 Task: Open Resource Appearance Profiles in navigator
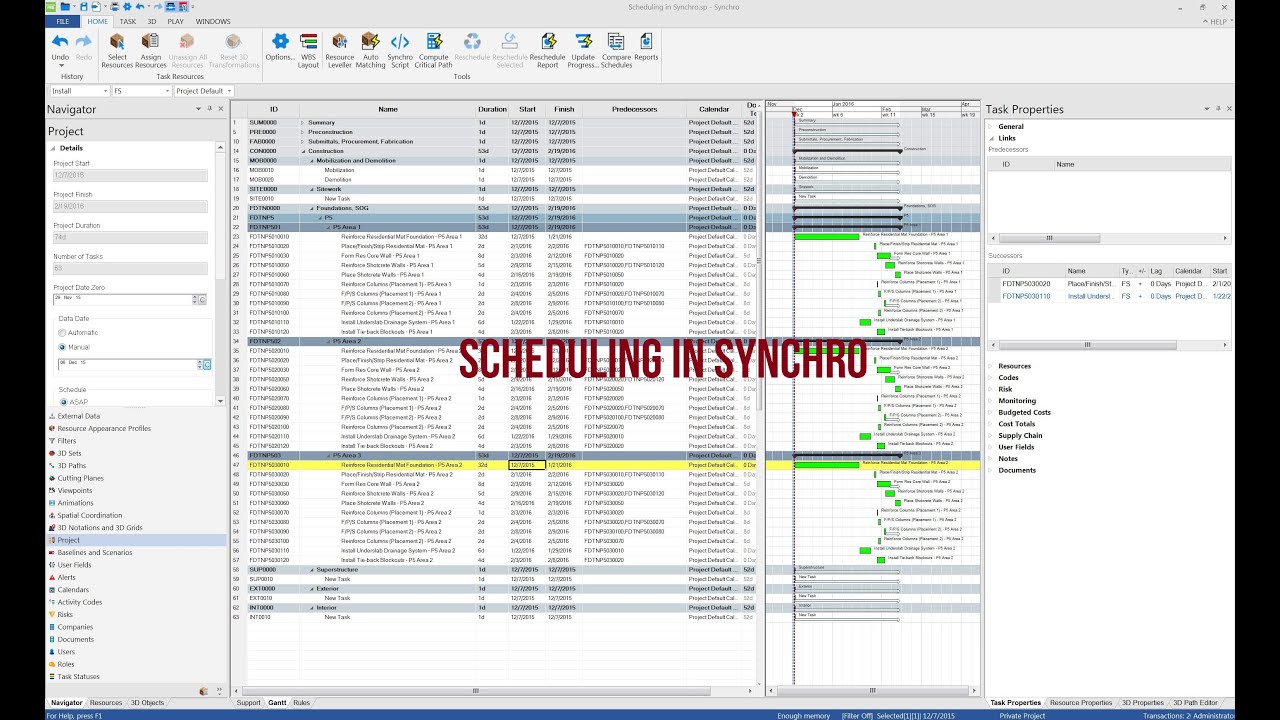(x=104, y=428)
